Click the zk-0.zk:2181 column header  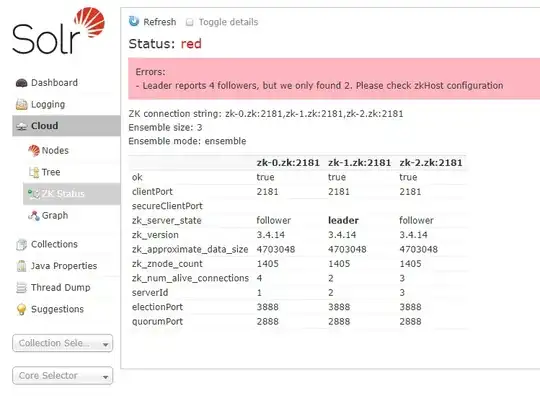point(288,163)
